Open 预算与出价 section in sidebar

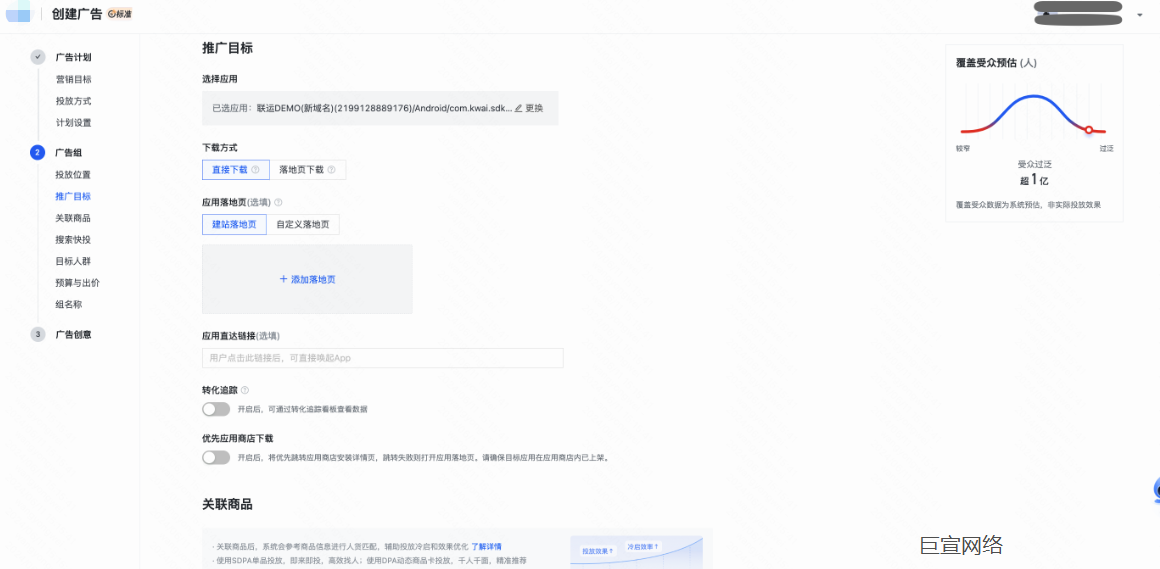(77, 283)
